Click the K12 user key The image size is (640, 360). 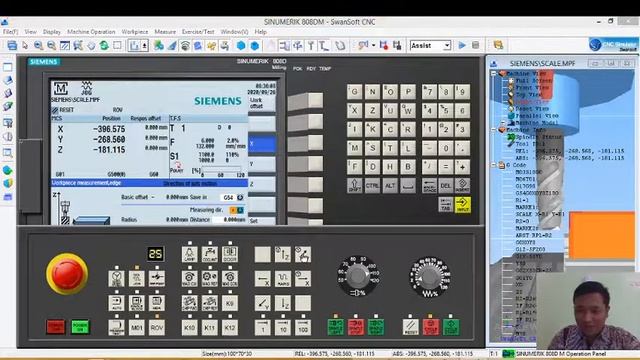230,327
